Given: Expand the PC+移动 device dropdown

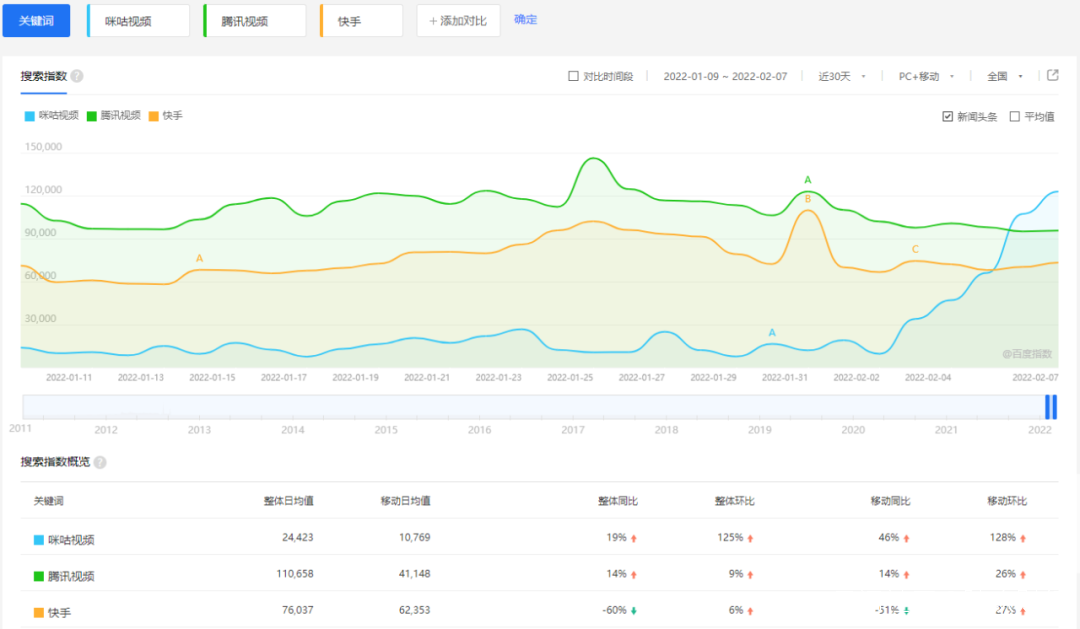Looking at the screenshot, I should tap(926, 76).
